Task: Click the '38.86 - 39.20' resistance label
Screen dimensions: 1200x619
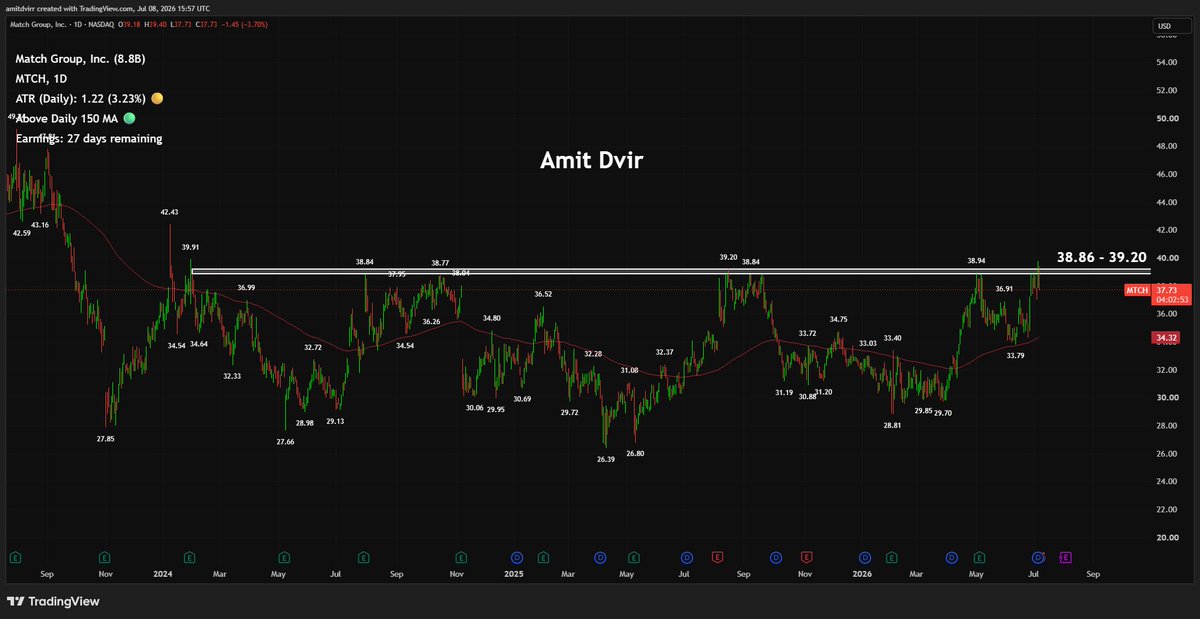Action: [x=1103, y=256]
